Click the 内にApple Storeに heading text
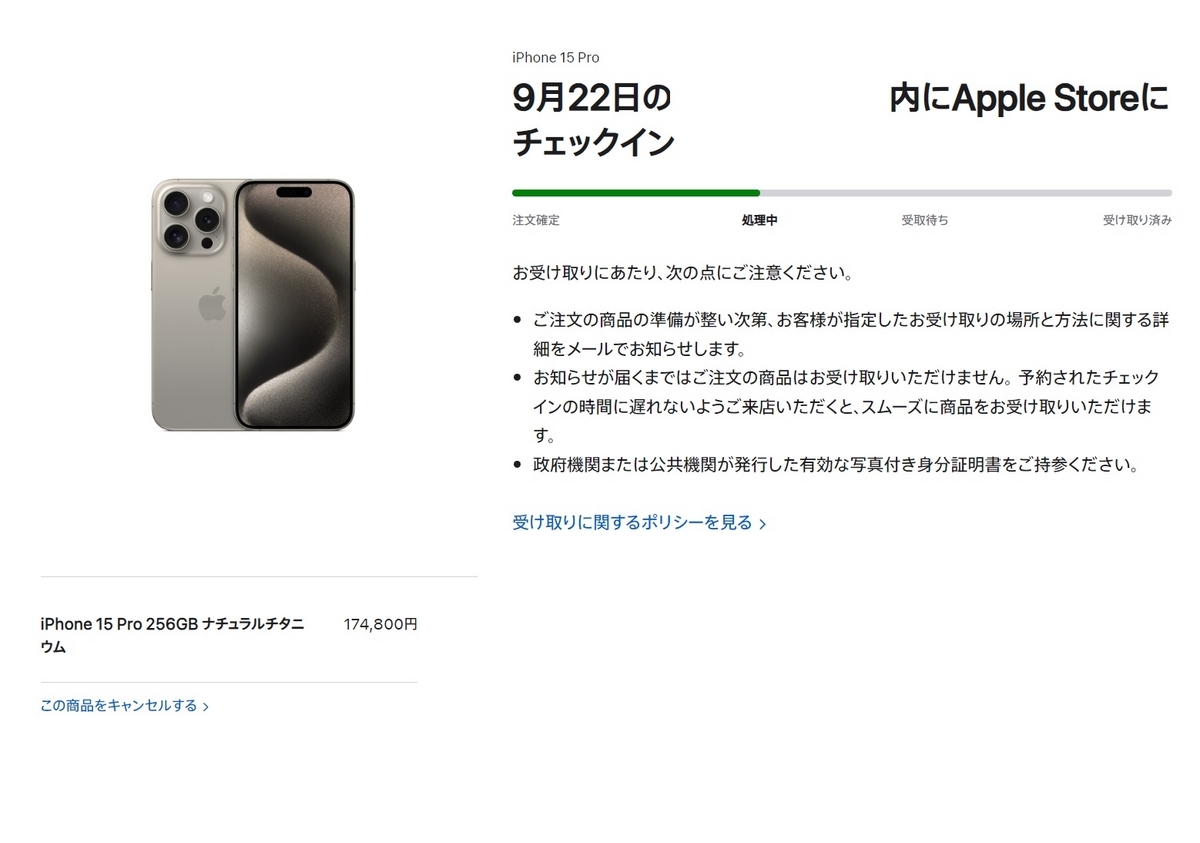Image resolution: width=1200 pixels, height=843 pixels. click(x=1029, y=99)
